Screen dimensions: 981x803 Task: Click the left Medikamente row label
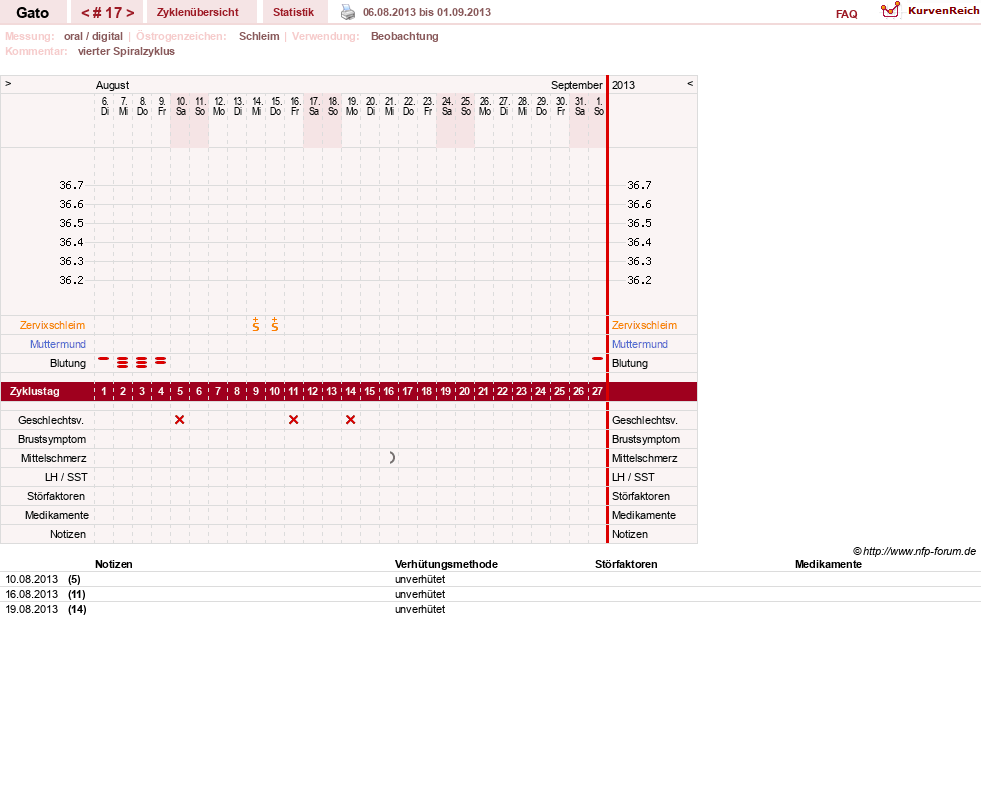57,515
